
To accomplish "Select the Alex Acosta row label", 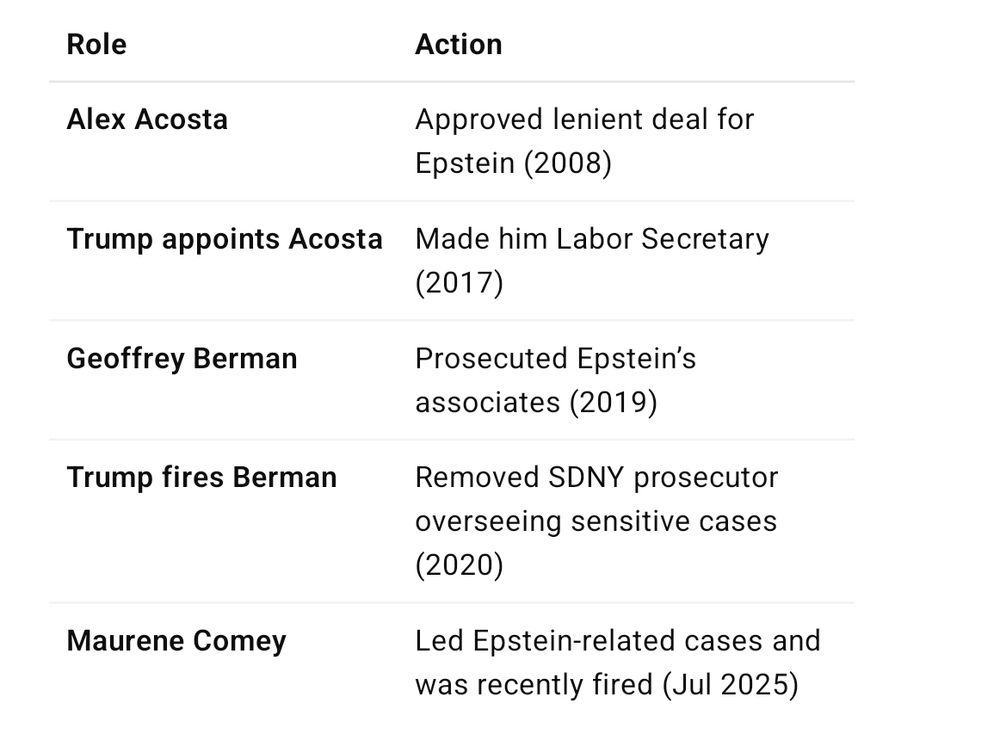I will (147, 119).
